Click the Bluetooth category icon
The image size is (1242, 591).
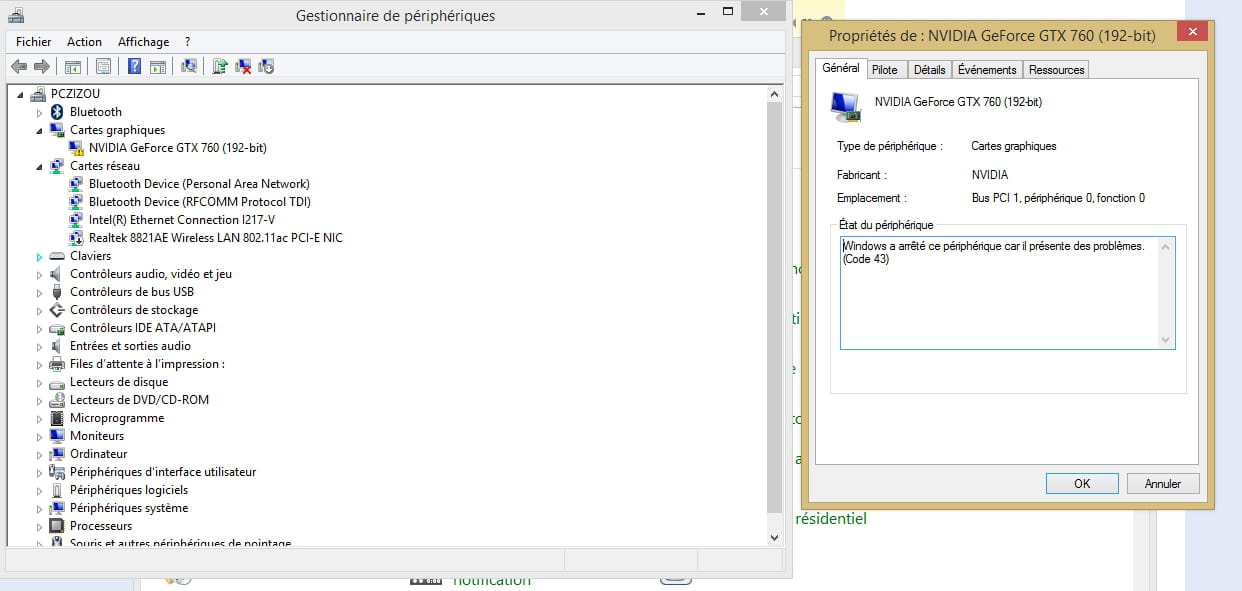57,112
